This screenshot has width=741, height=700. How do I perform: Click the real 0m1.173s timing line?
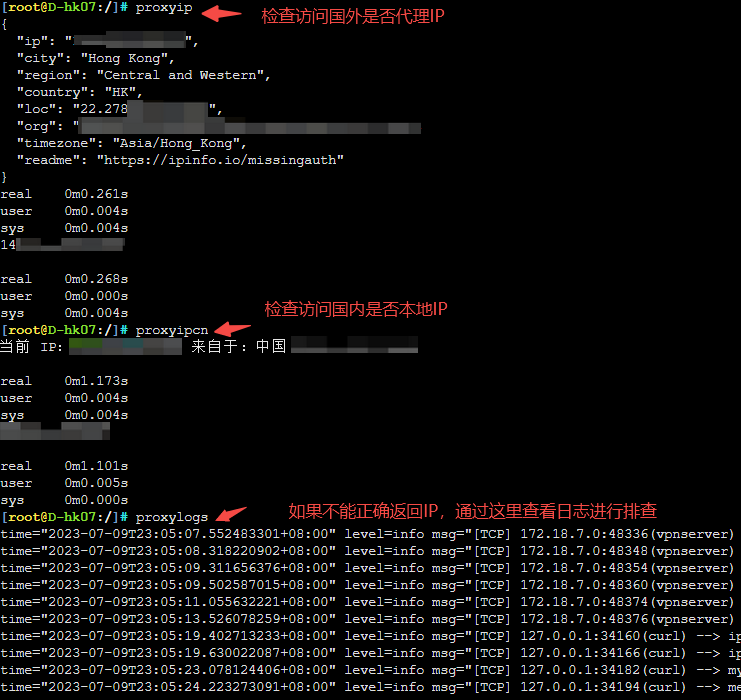click(x=64, y=381)
